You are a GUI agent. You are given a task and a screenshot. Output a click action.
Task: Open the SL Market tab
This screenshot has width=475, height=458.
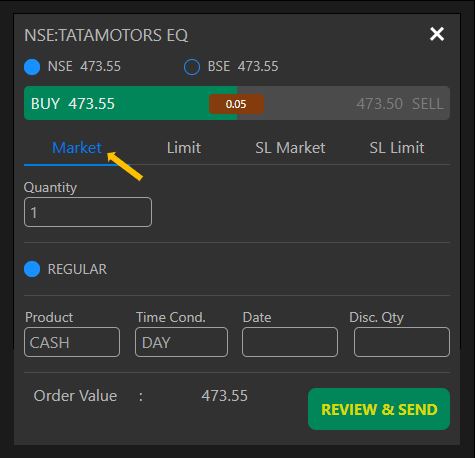[x=290, y=148]
